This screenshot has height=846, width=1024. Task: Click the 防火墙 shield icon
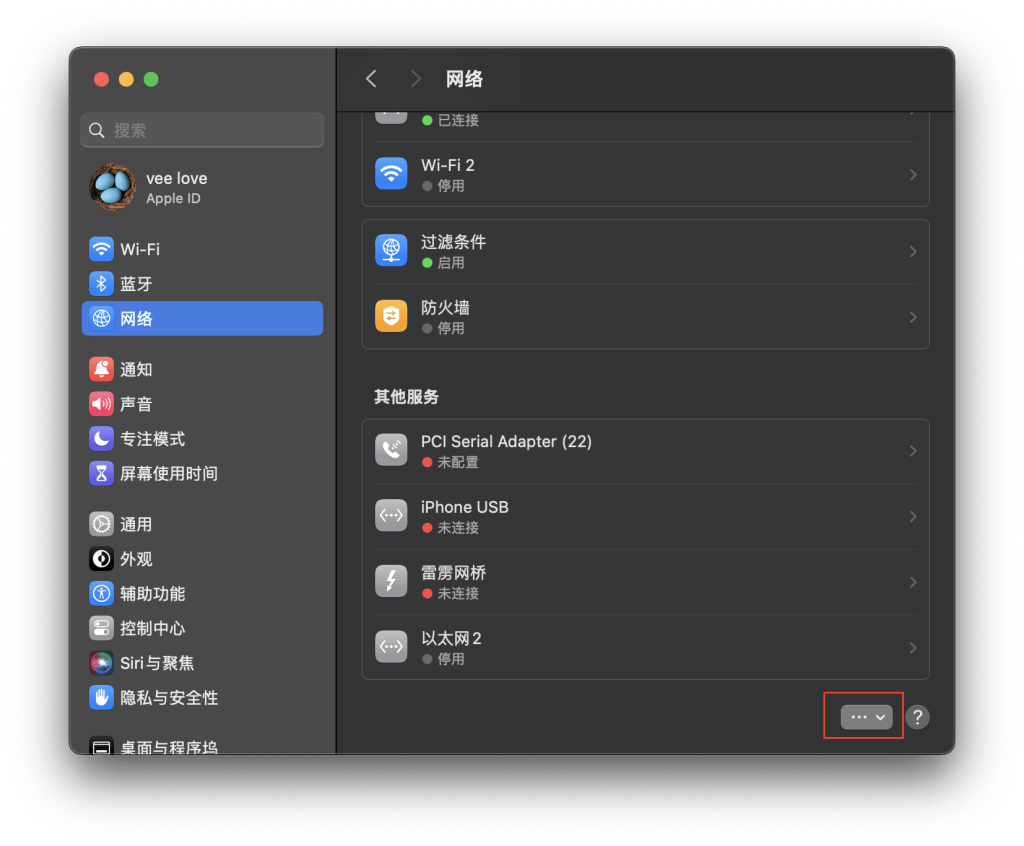(x=390, y=316)
